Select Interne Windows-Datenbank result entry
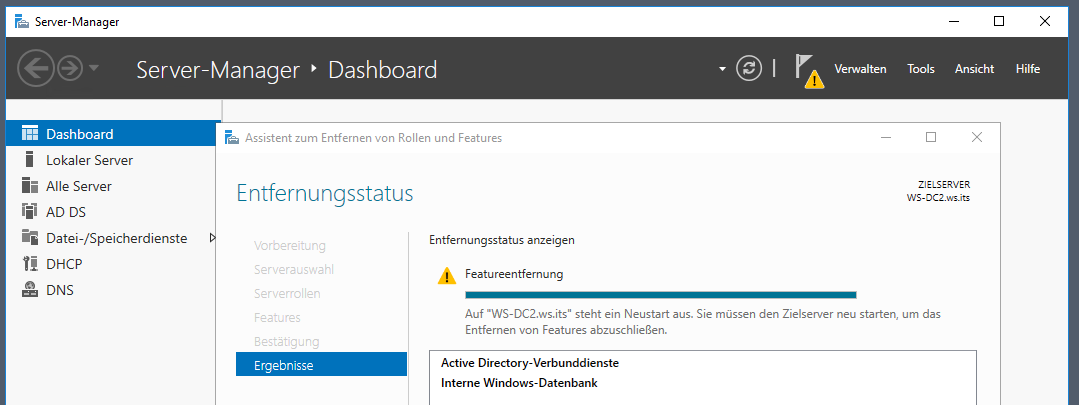Image resolution: width=1079 pixels, height=405 pixels. pos(519,383)
